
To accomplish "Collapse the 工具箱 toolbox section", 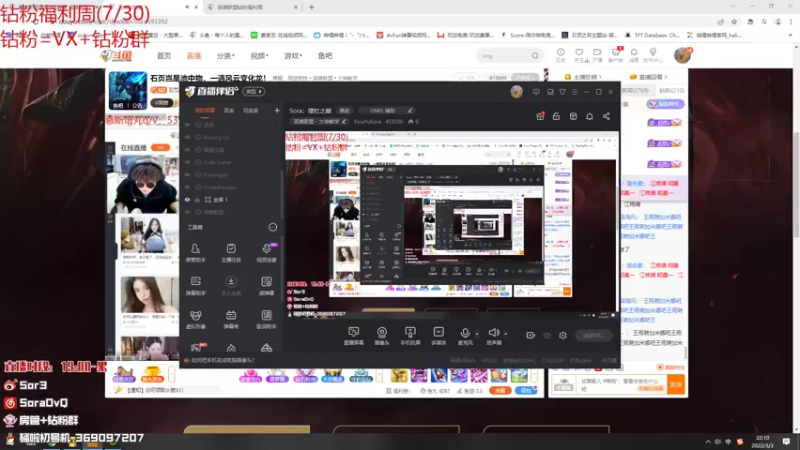I will [272, 227].
